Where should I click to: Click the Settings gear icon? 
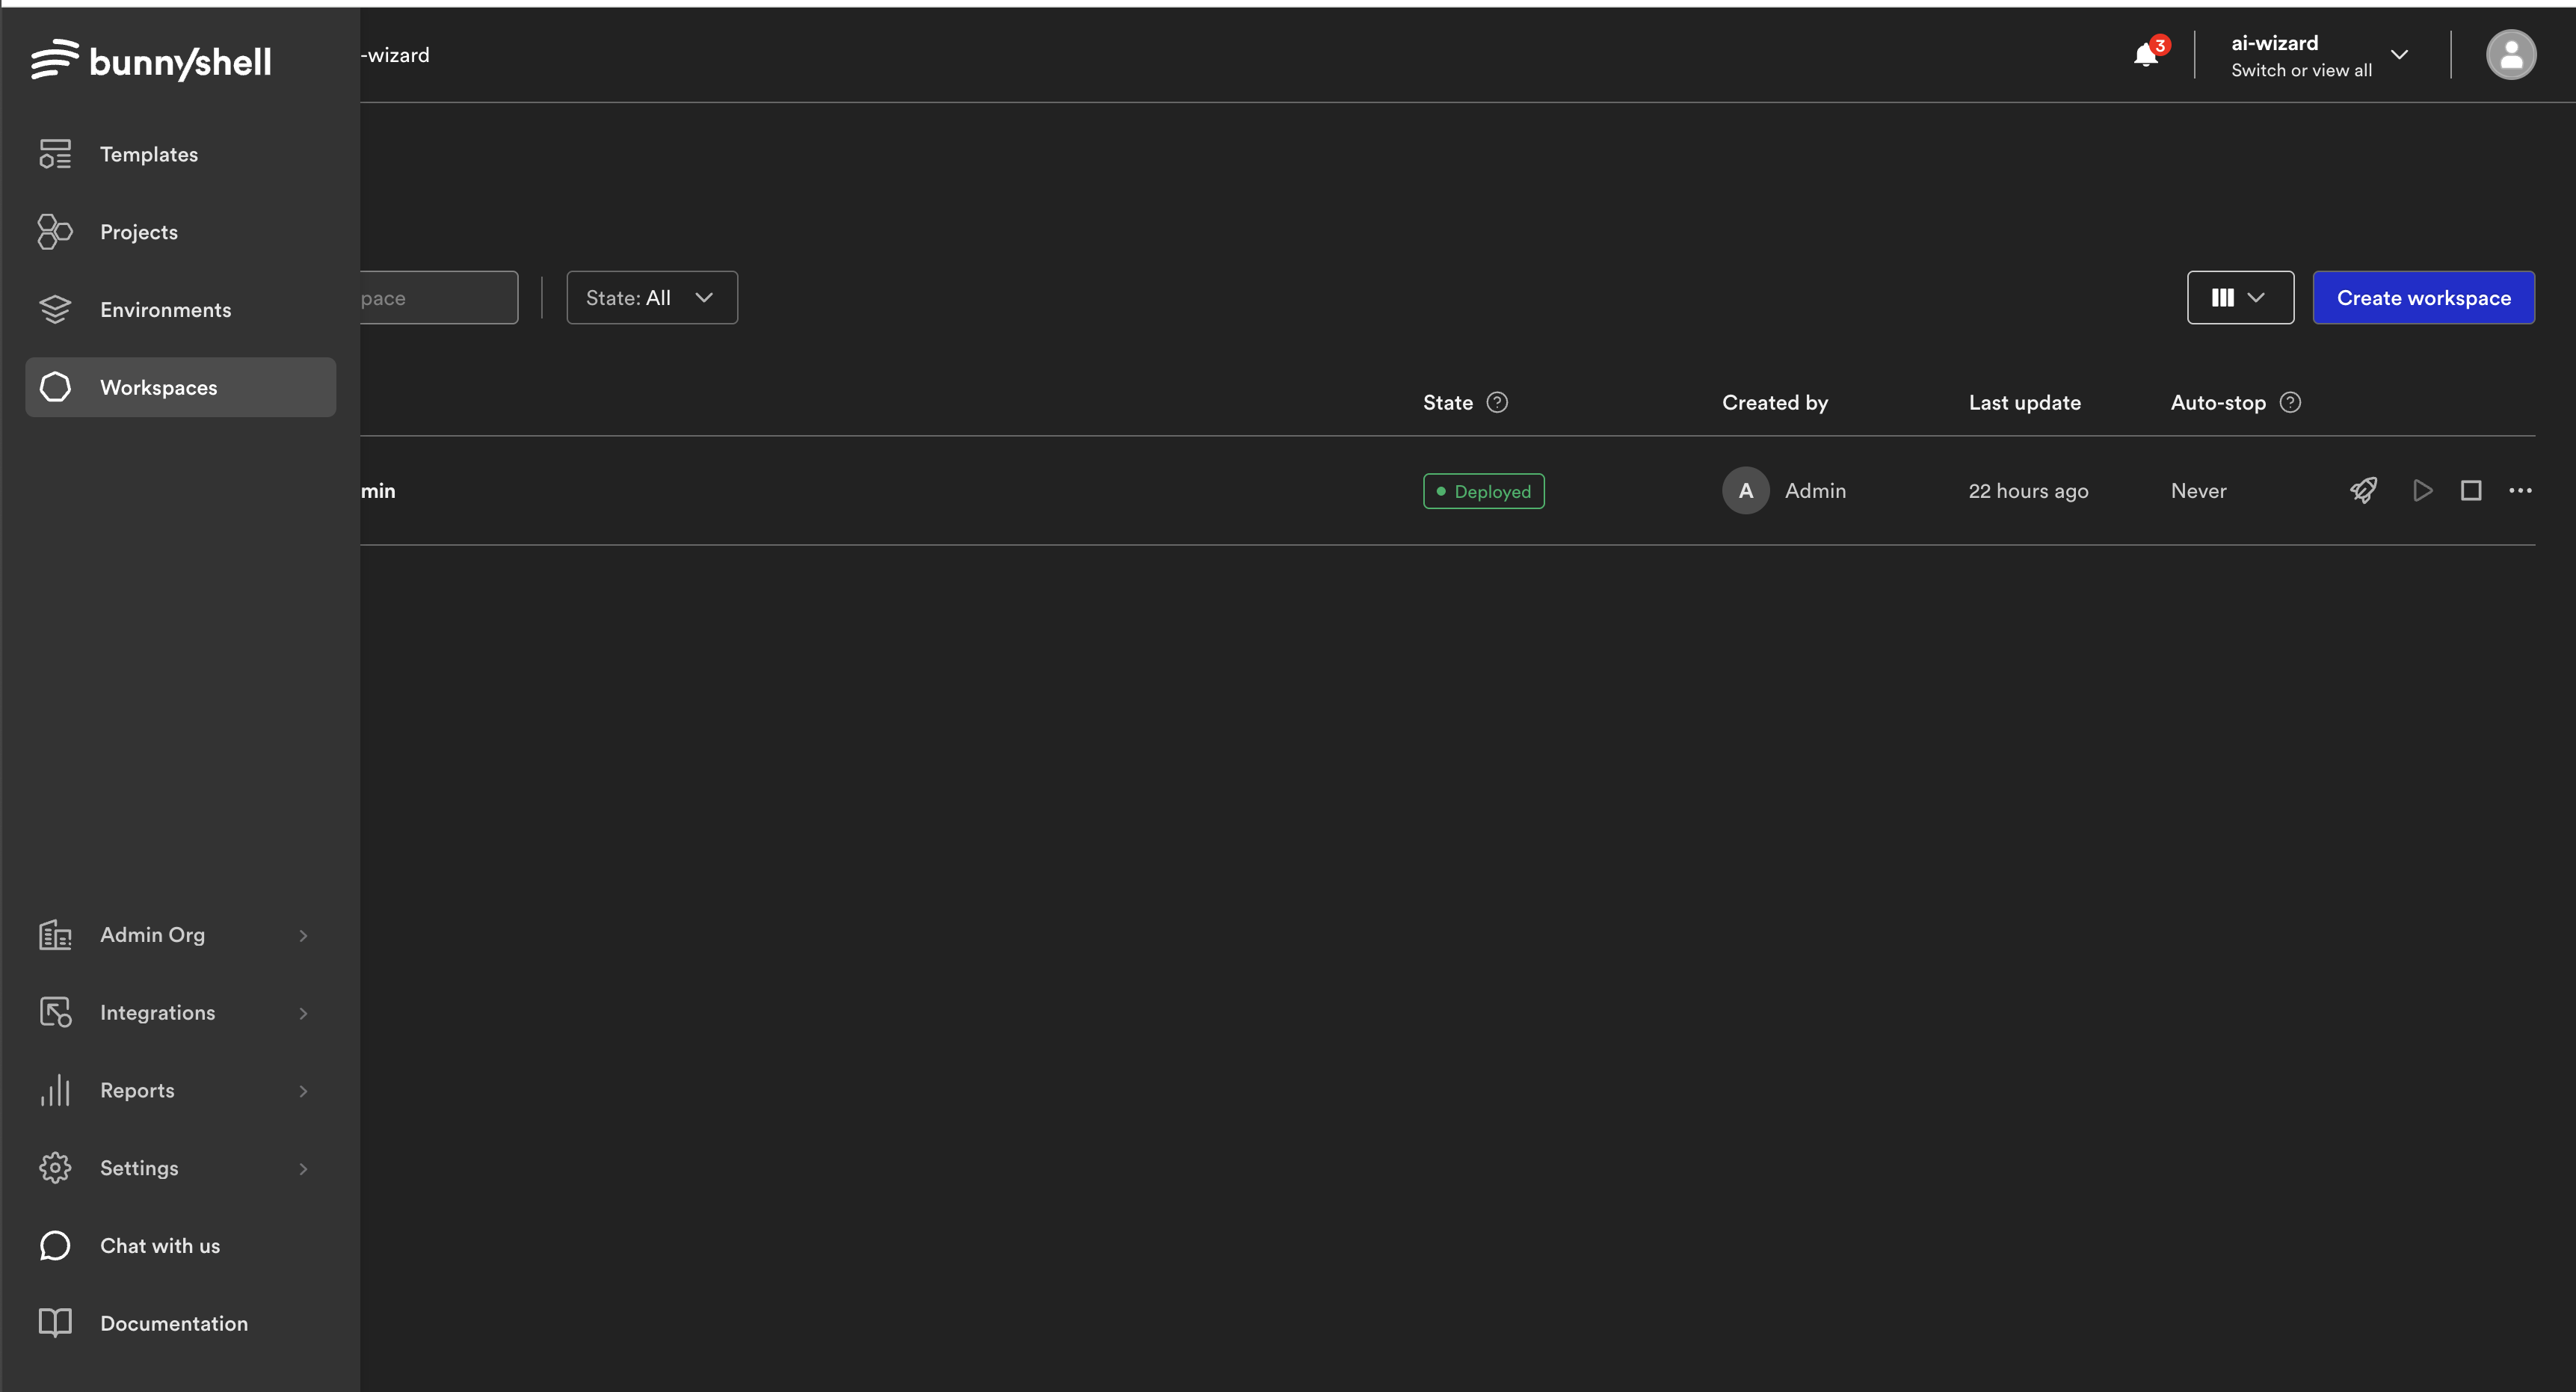[55, 1168]
